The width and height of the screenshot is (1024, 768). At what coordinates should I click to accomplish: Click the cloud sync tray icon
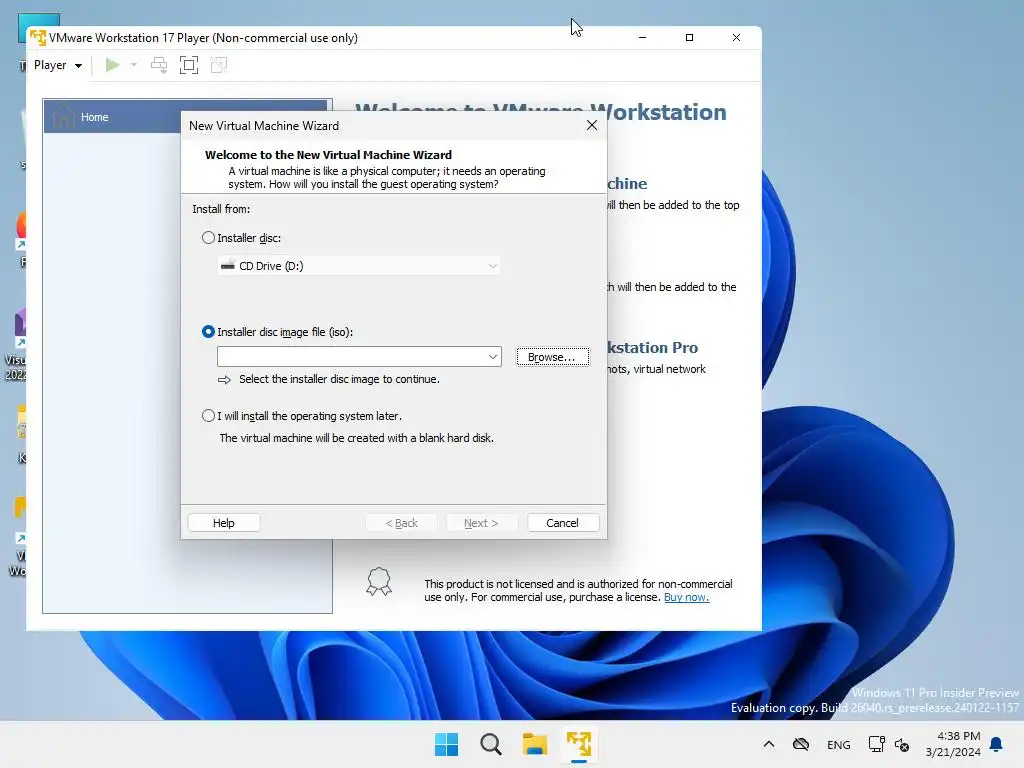tap(801, 744)
